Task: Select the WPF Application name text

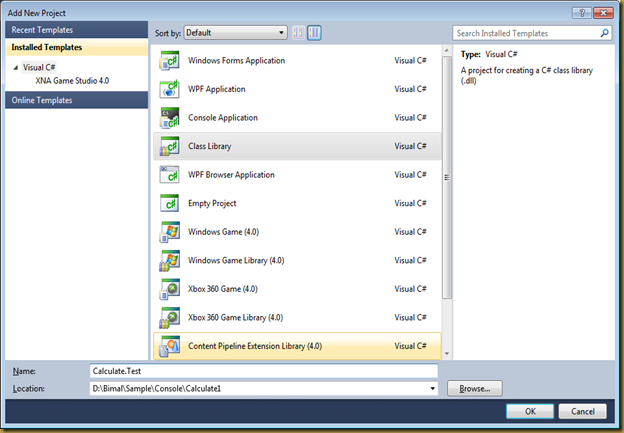Action: [216, 89]
